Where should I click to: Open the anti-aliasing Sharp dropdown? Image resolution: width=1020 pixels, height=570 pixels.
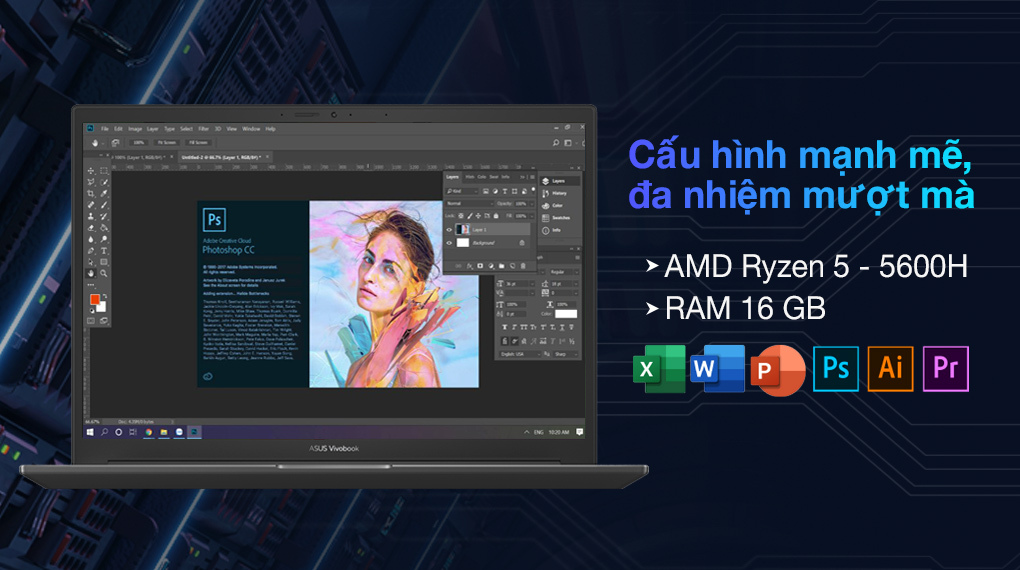565,354
